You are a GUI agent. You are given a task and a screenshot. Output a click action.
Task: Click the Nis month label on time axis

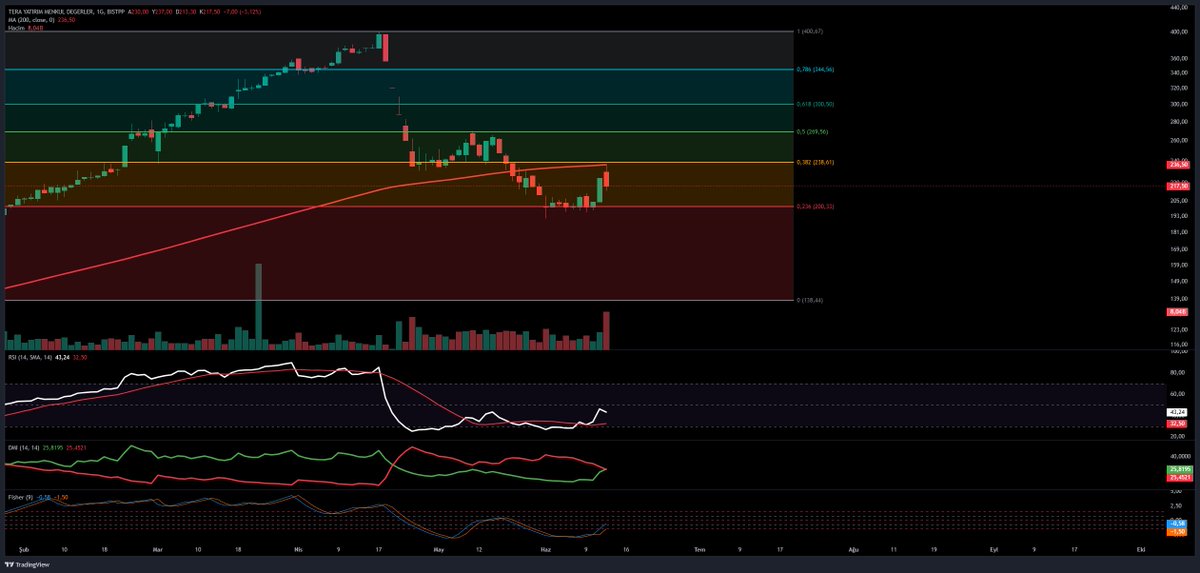point(299,549)
